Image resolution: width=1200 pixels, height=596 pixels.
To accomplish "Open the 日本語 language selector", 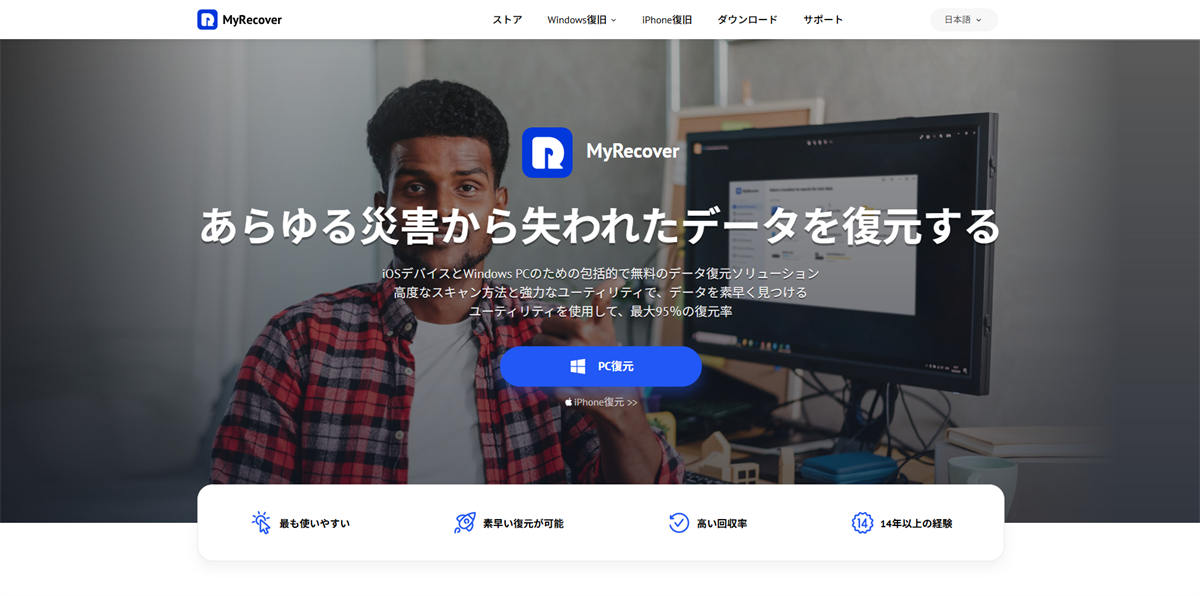I will [x=964, y=20].
